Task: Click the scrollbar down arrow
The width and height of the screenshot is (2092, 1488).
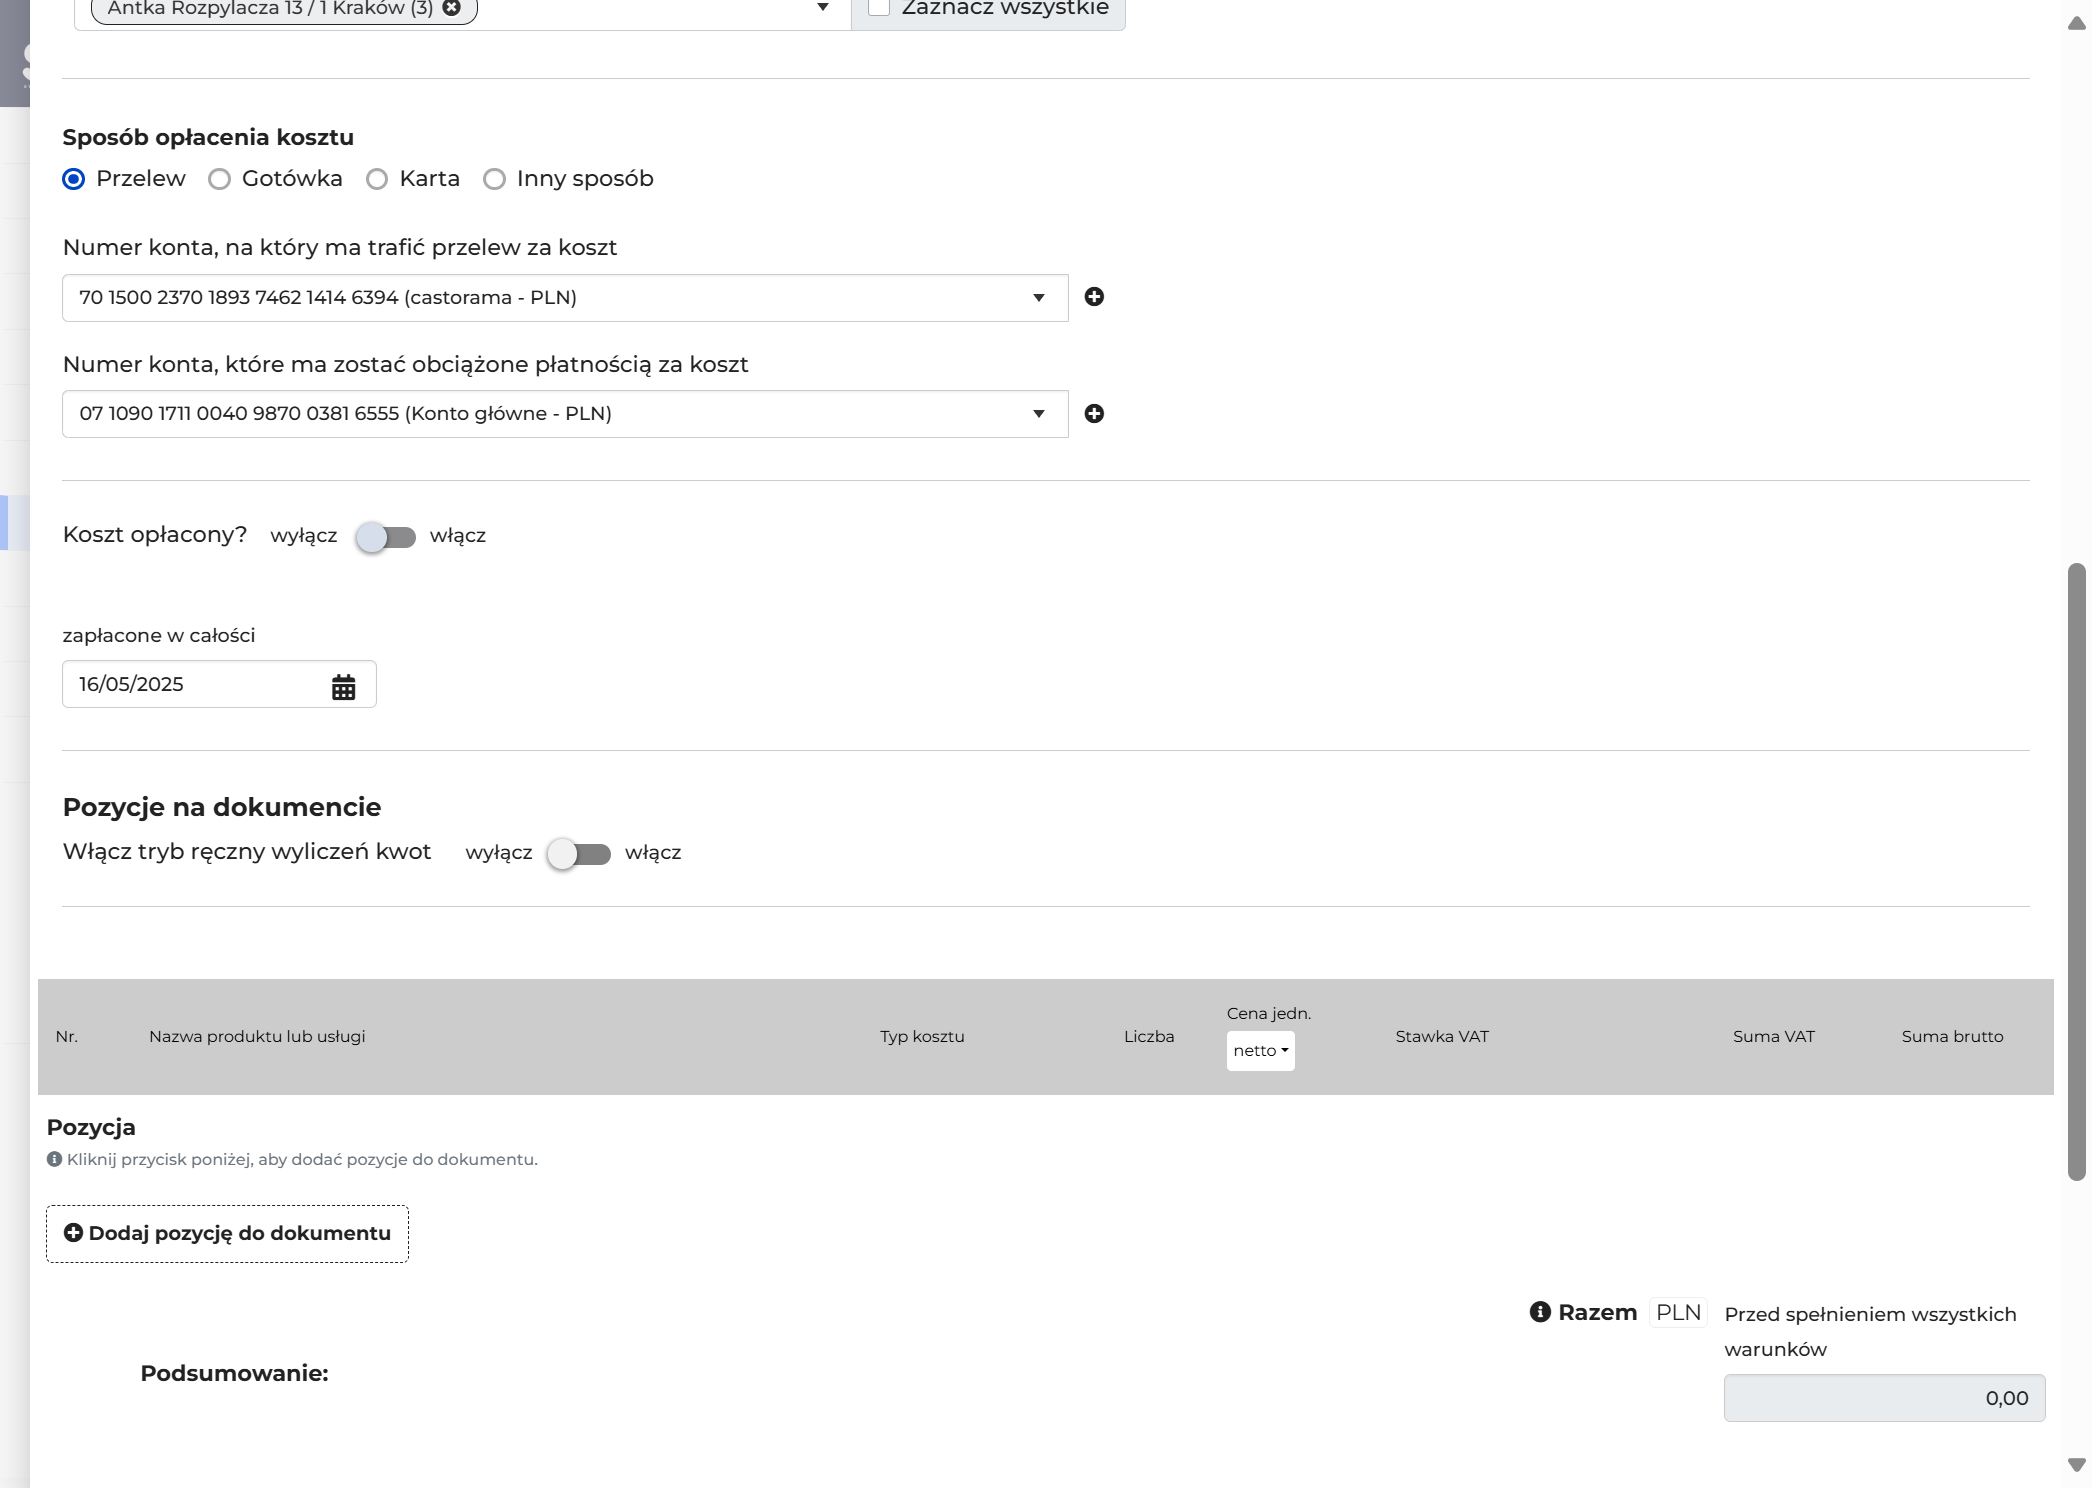Action: point(2076,1465)
